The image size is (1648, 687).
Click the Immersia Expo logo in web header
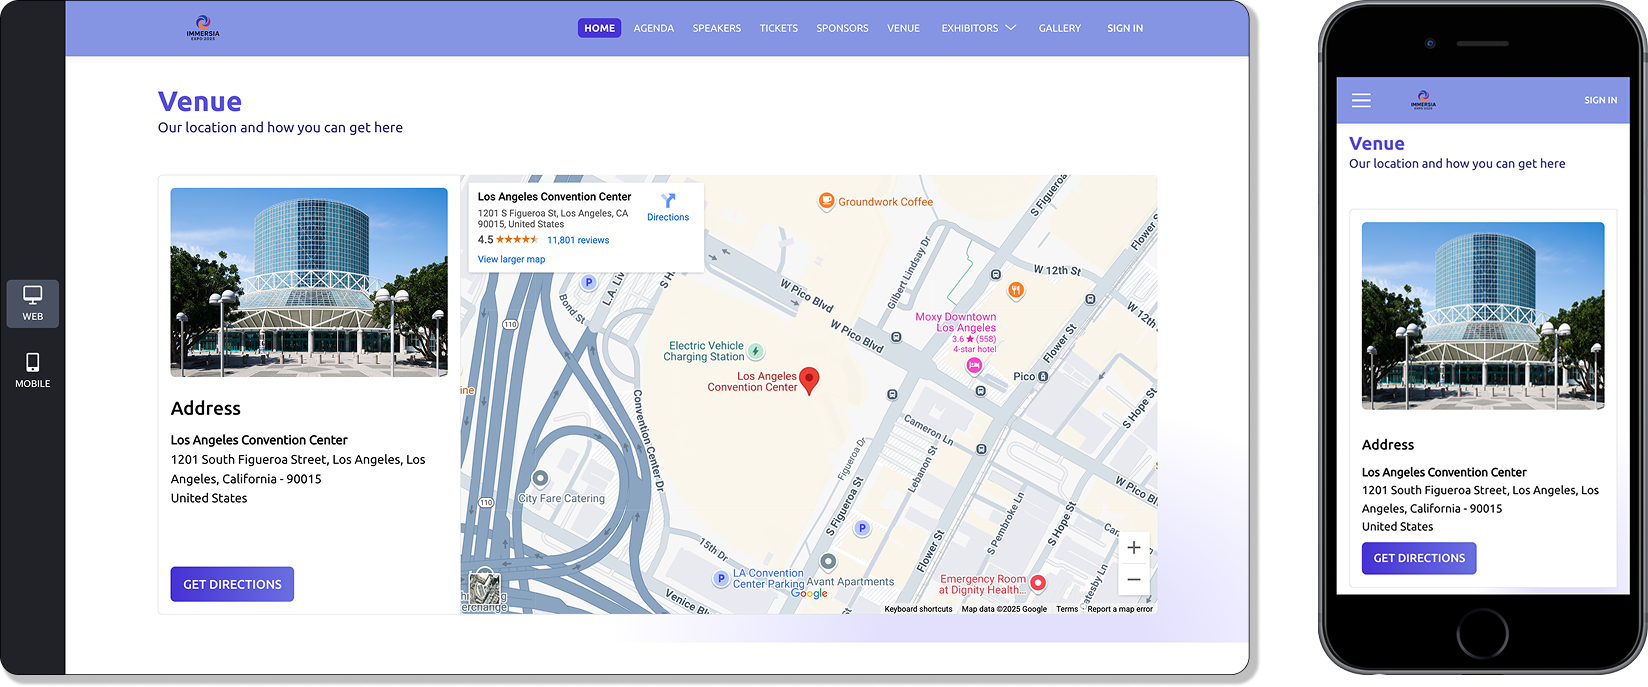tap(203, 28)
